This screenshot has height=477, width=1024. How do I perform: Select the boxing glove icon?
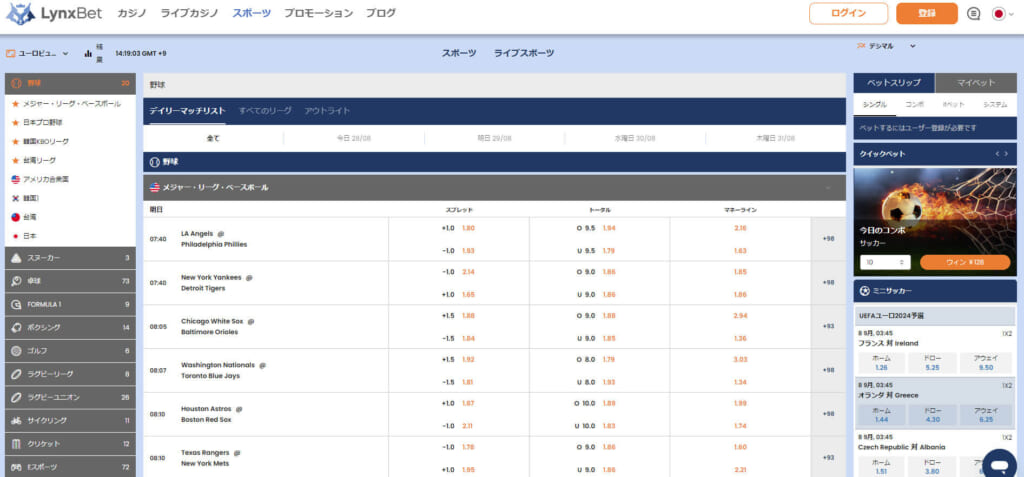16,327
